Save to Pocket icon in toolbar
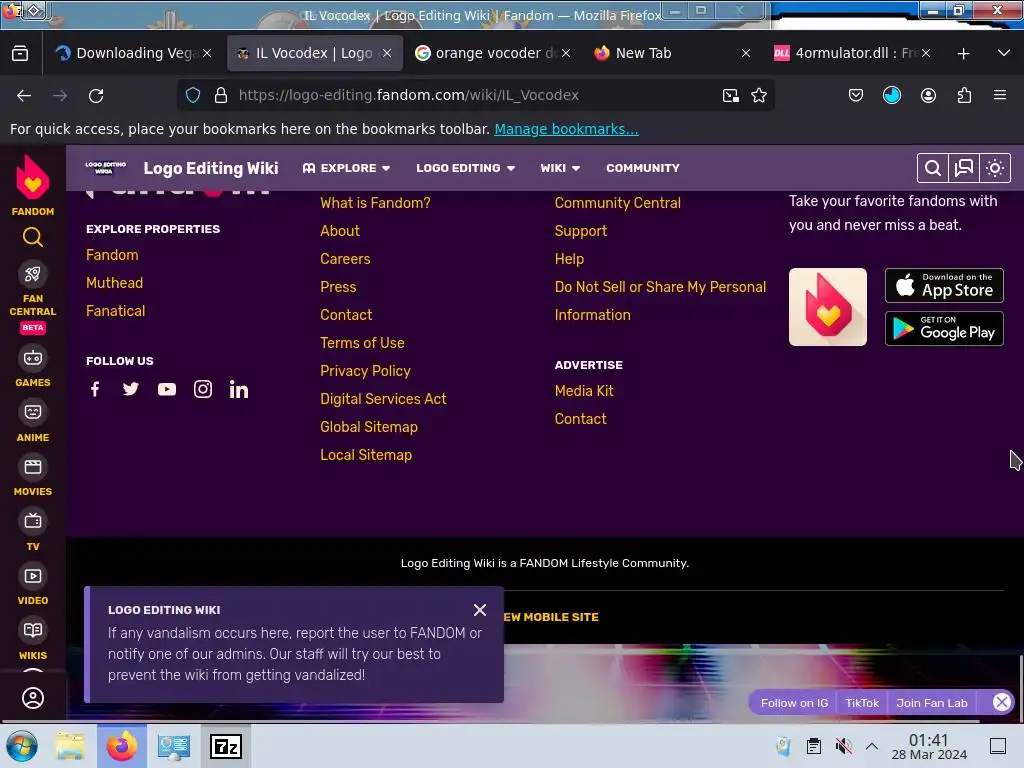This screenshot has height=768, width=1024. click(856, 95)
